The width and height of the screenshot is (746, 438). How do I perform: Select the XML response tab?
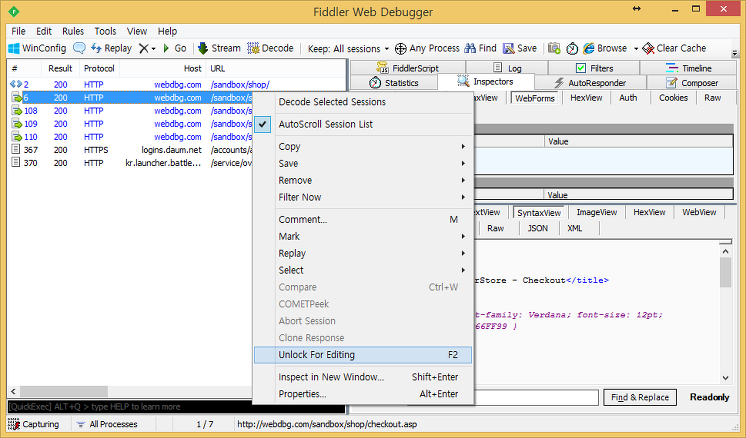tap(575, 228)
